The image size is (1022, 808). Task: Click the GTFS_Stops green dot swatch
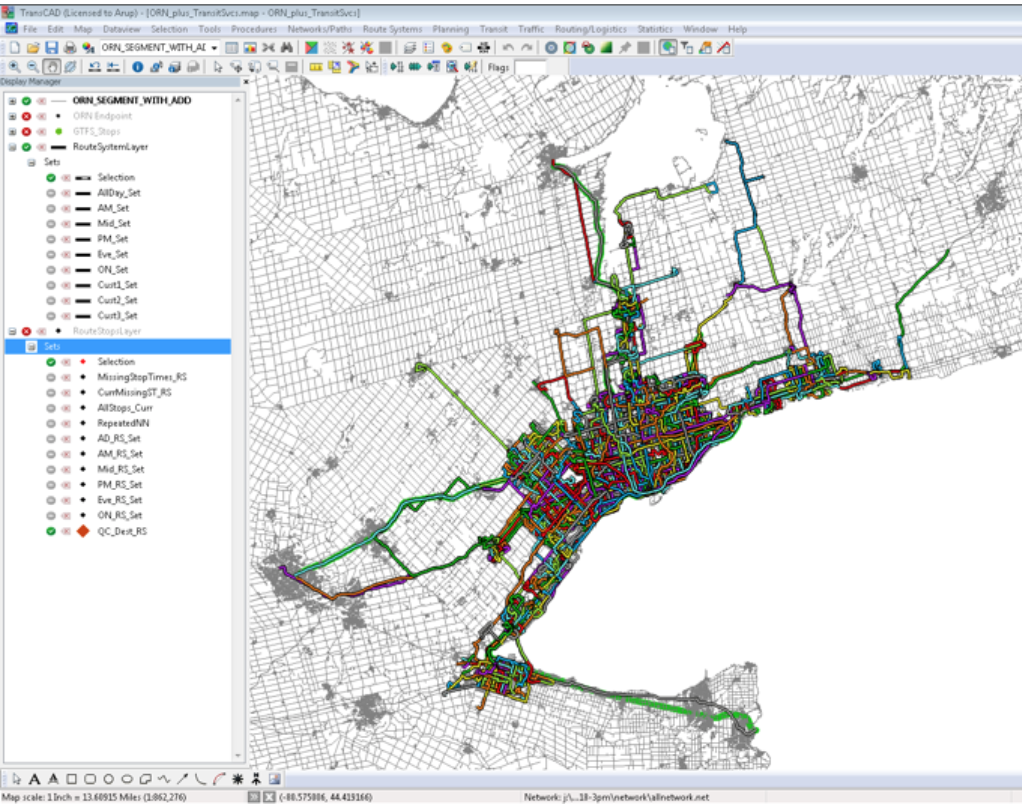pyautogui.click(x=59, y=132)
